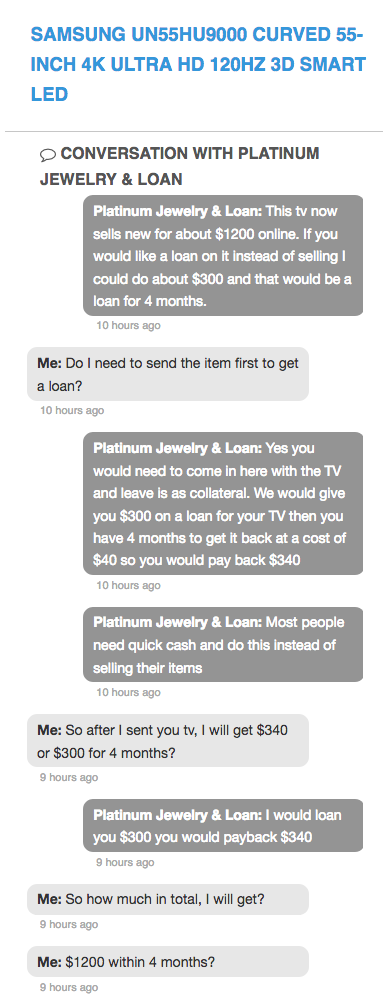Click the message about $1200 new price online
Screen dimensions: 387x998
tap(223, 255)
